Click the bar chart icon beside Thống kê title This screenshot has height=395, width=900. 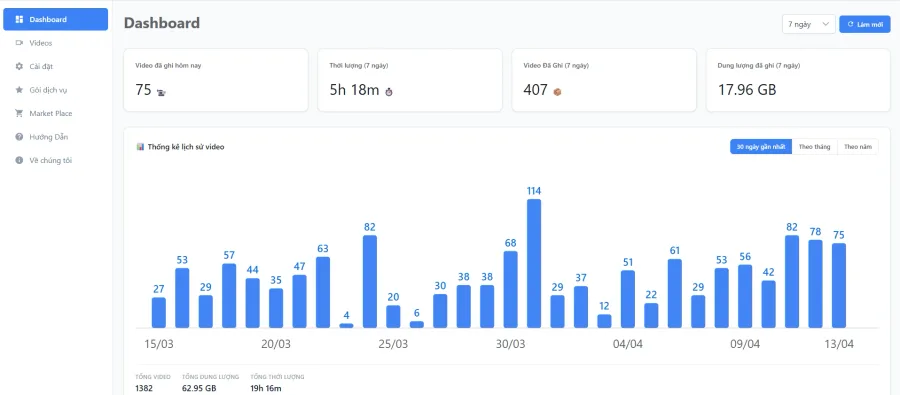coord(140,147)
